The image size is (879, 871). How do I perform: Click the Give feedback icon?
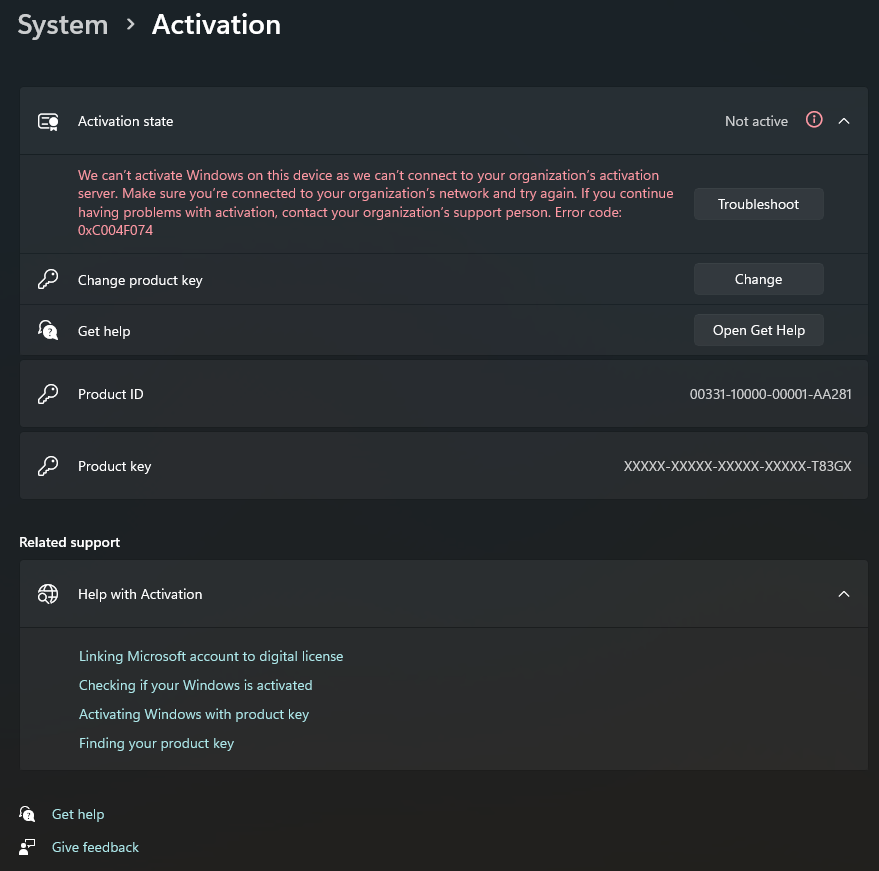pyautogui.click(x=28, y=847)
